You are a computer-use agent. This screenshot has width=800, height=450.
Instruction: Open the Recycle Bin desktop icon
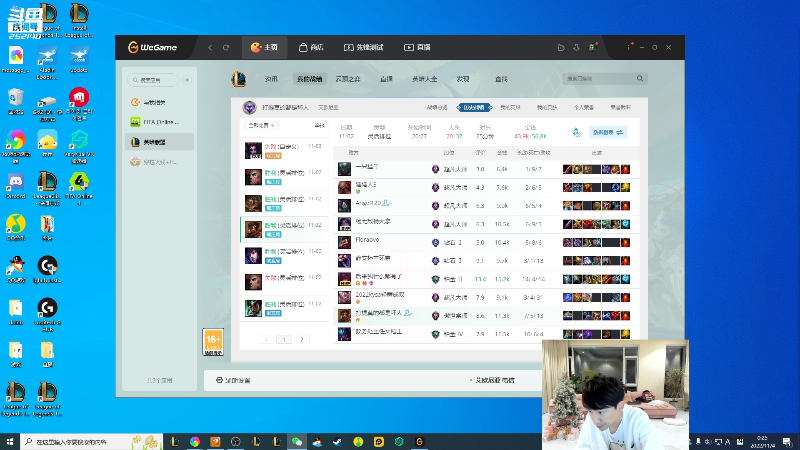[16, 101]
